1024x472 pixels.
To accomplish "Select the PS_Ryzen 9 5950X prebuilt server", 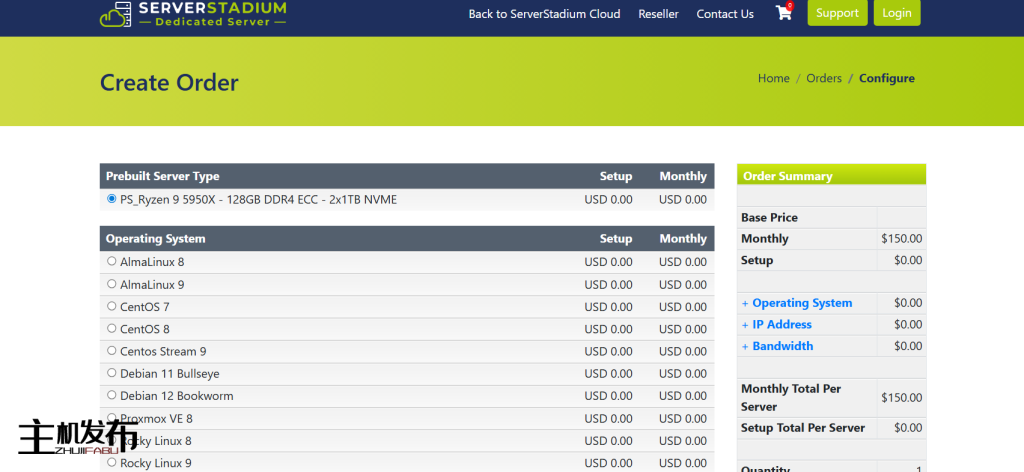I will point(111,199).
